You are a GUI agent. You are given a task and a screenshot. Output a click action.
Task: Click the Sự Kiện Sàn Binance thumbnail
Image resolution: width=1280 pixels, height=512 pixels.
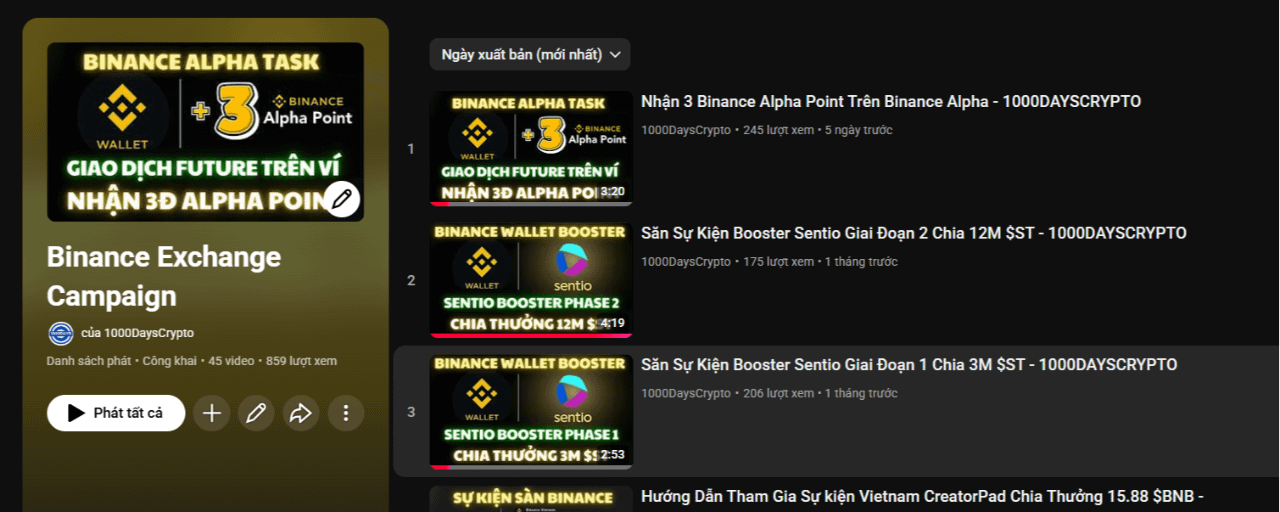pyautogui.click(x=531, y=499)
